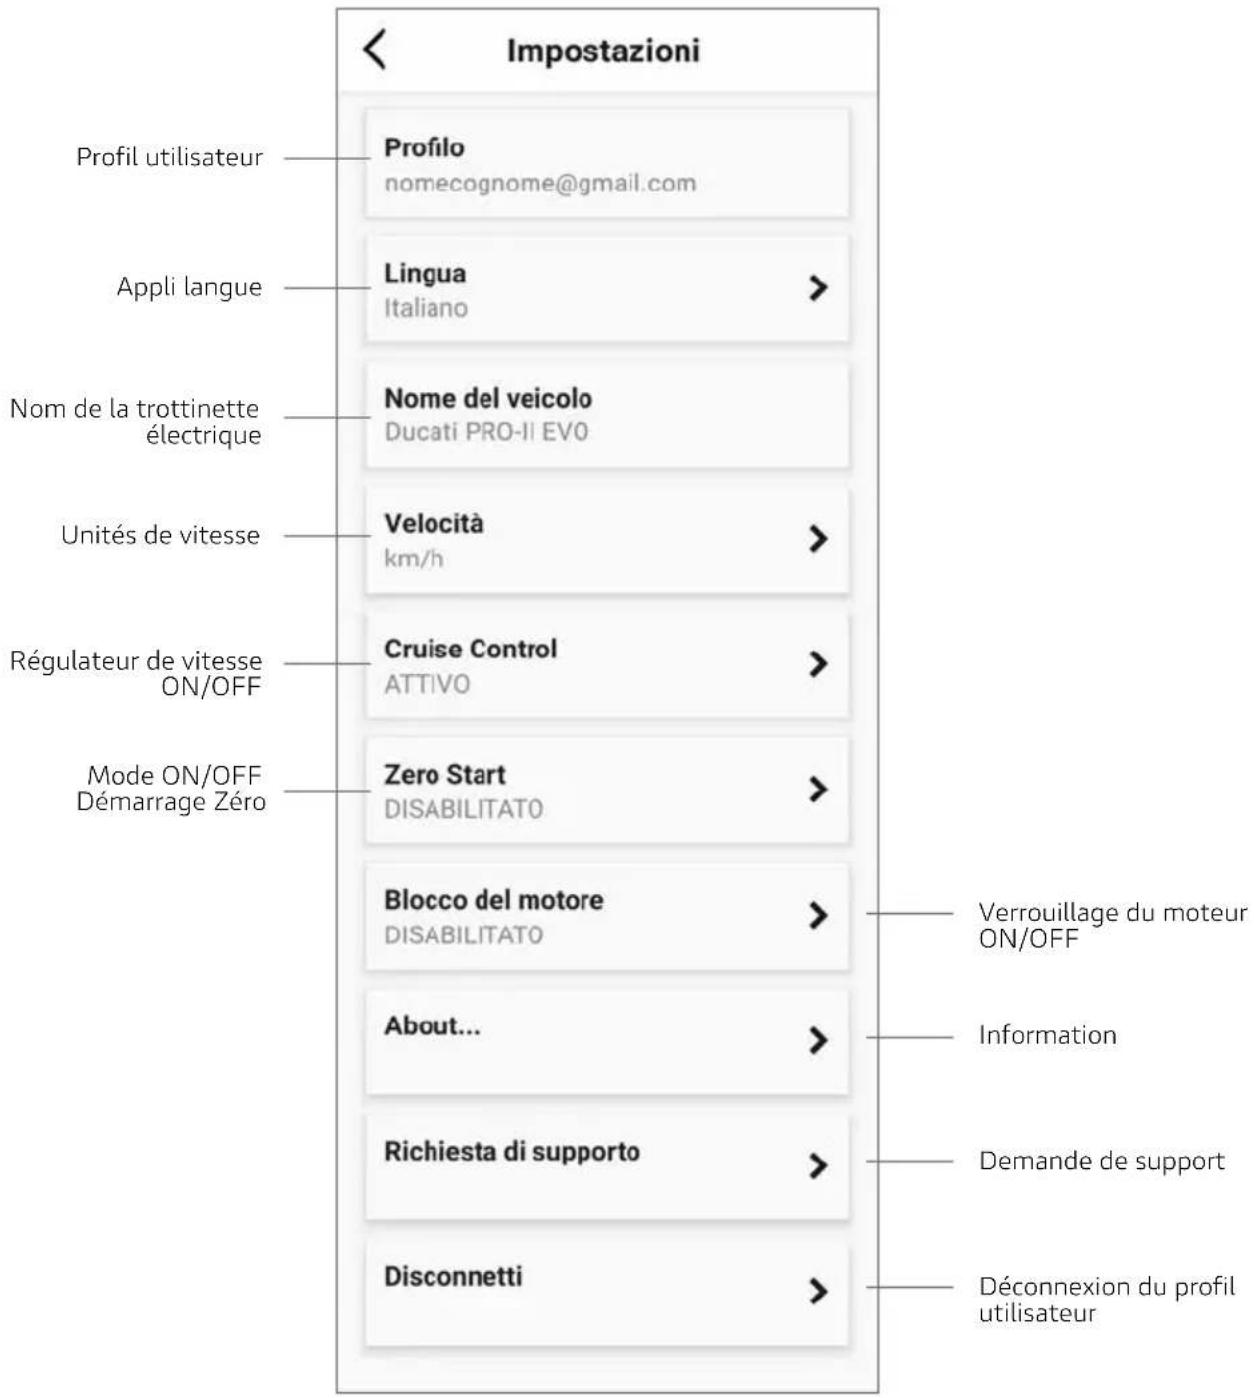
Task: Tap the Velocità chevron arrow
Action: pos(818,539)
